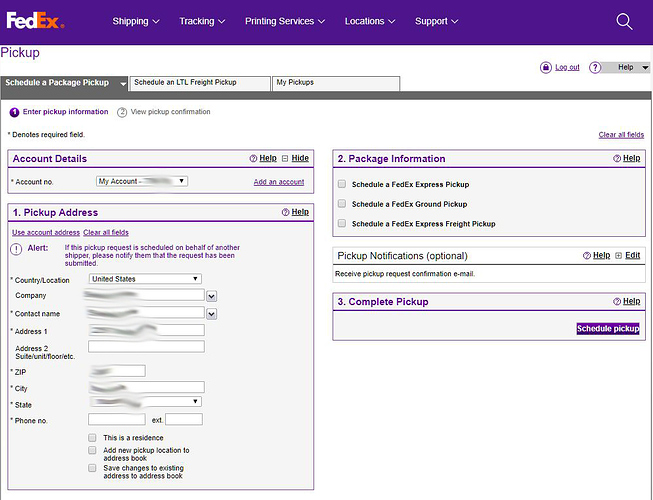Tick This is a residence checkbox
This screenshot has width=653, height=500.
[x=92, y=438]
